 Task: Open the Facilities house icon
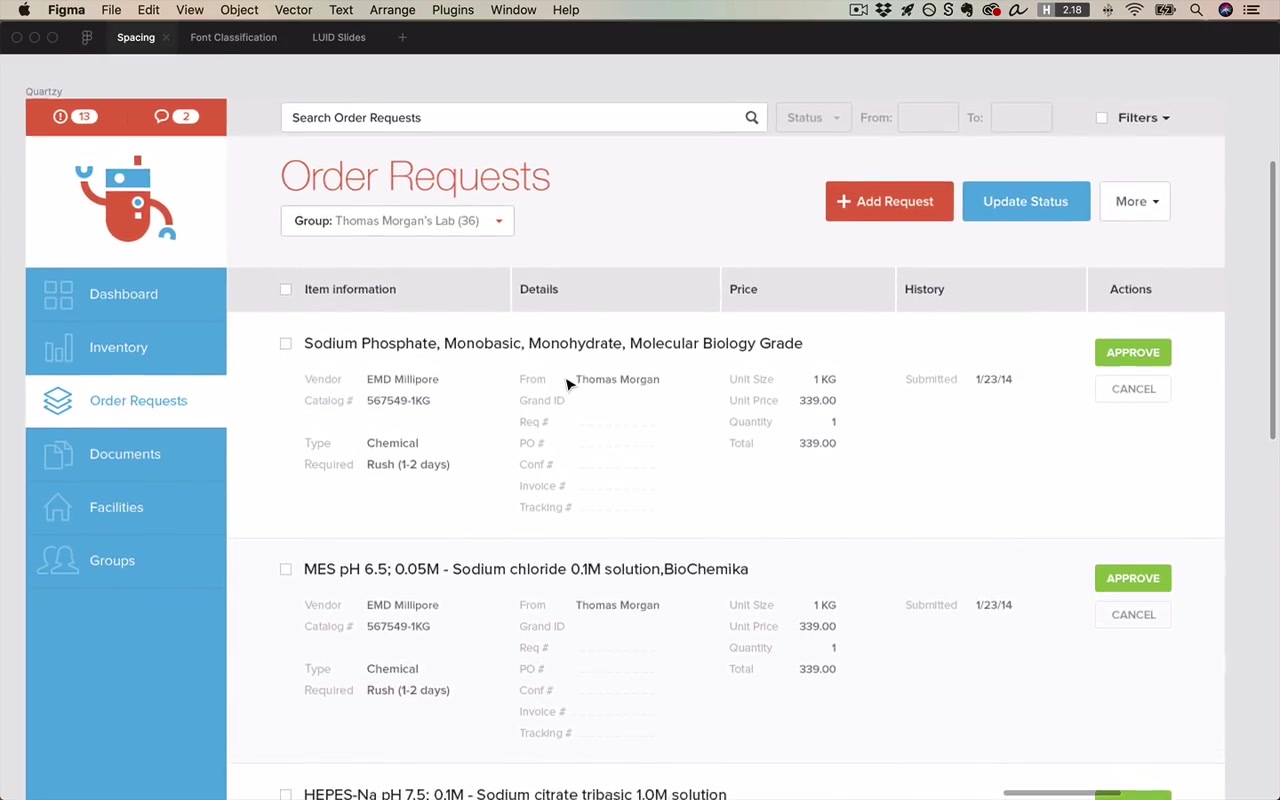coord(58,507)
